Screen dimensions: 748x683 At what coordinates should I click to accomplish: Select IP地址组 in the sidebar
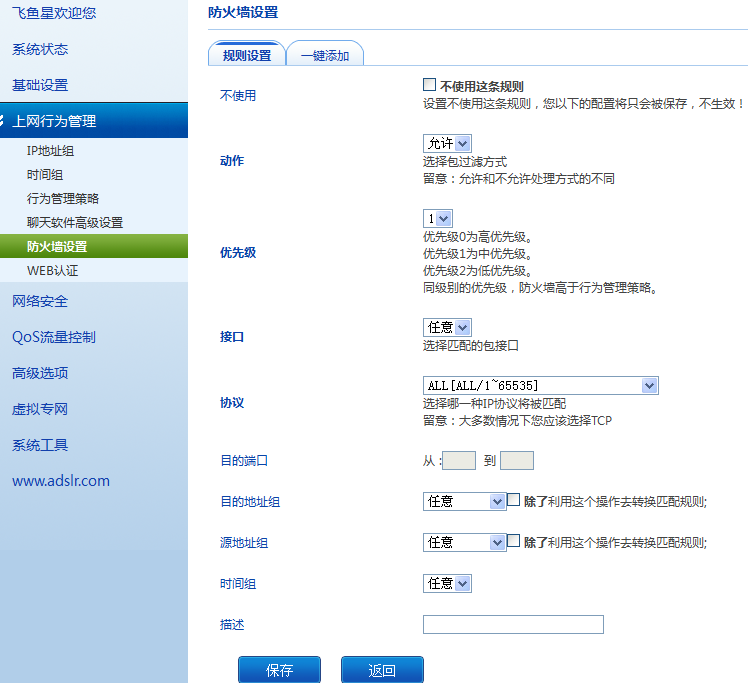click(x=50, y=151)
